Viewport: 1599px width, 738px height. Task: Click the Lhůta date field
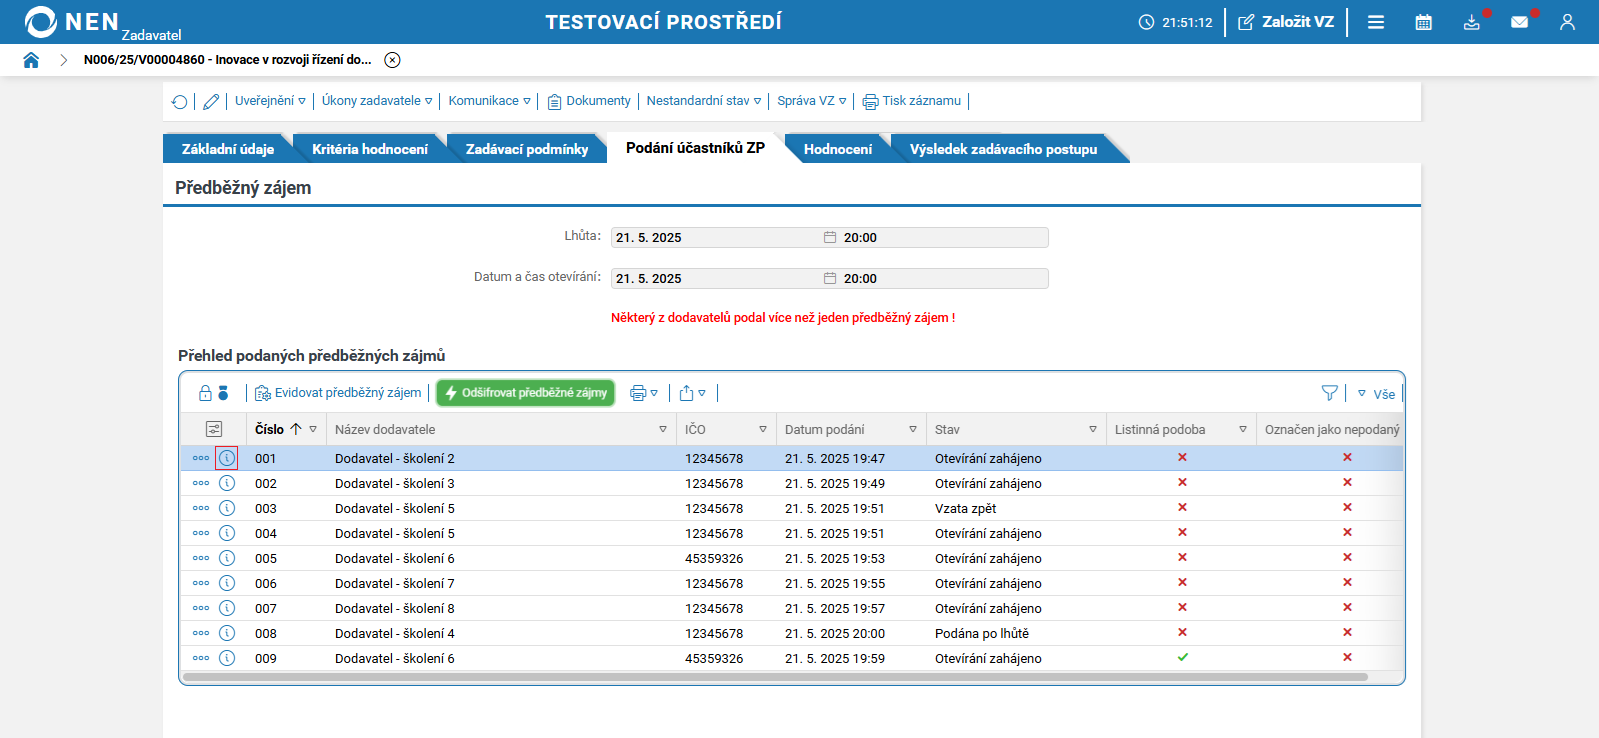point(715,238)
